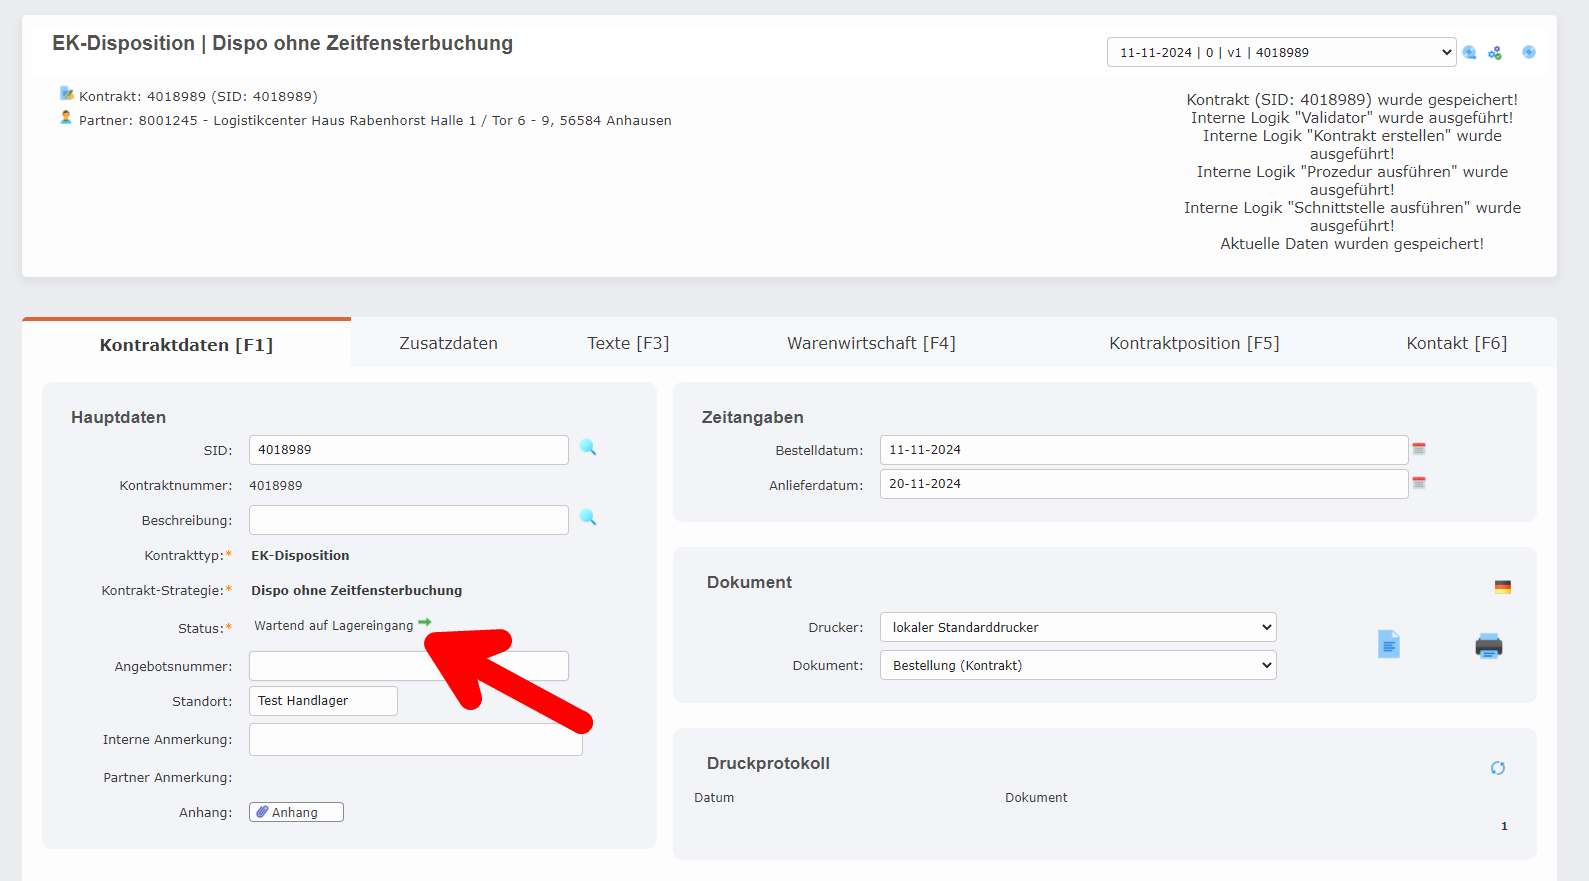Click the strategy value 'Dispo ohne Zeitfensterbuchung'
Screen dimensions: 1589x881
click(356, 590)
